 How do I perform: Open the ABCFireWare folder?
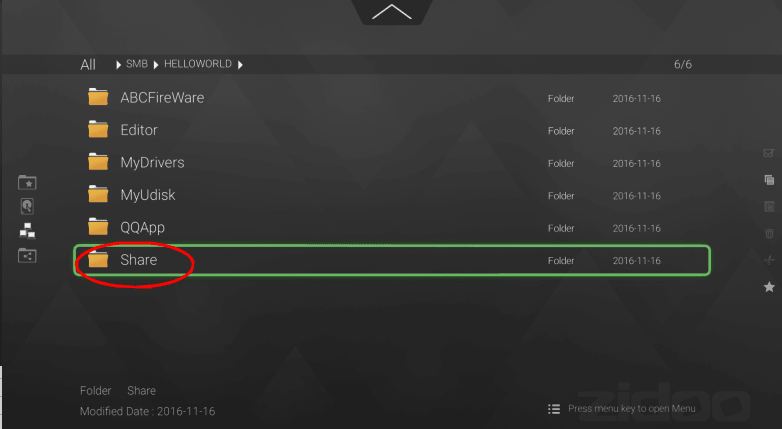[392, 98]
